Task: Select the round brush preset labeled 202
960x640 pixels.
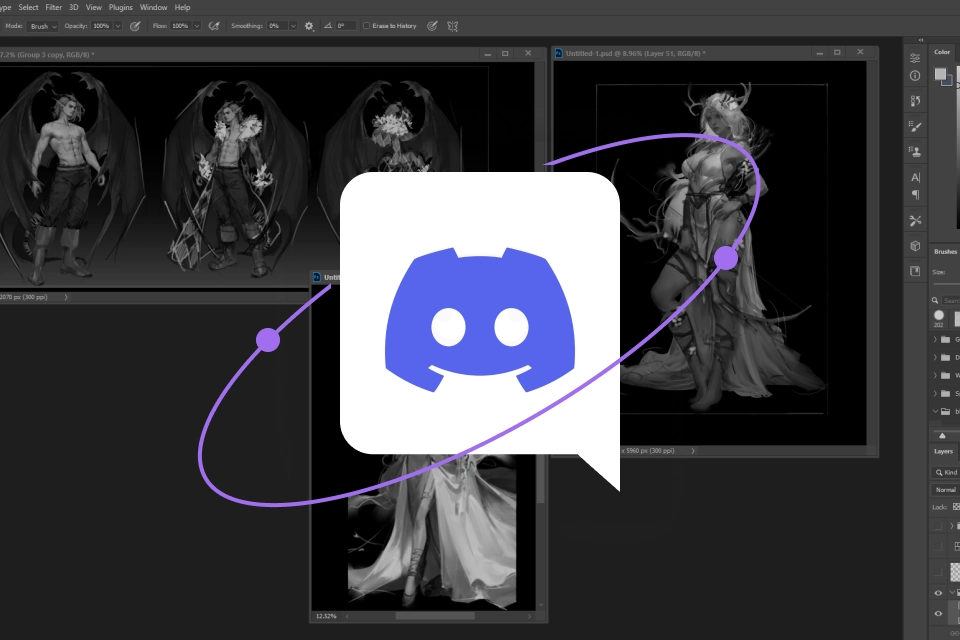Action: (939, 317)
